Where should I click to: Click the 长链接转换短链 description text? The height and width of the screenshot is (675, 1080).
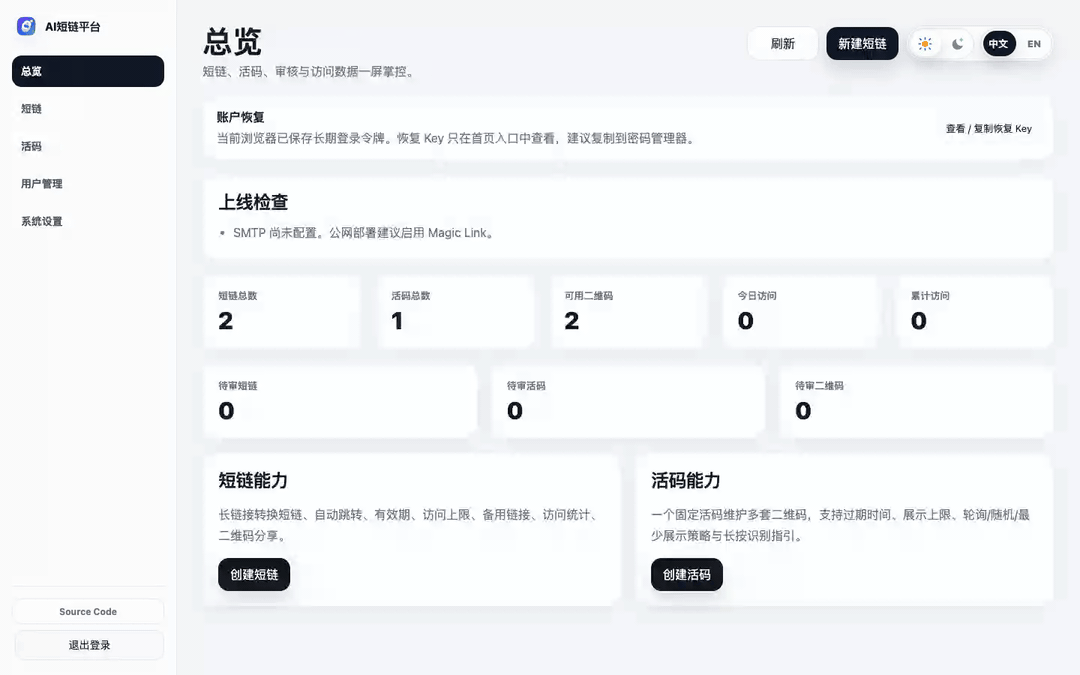(x=411, y=525)
